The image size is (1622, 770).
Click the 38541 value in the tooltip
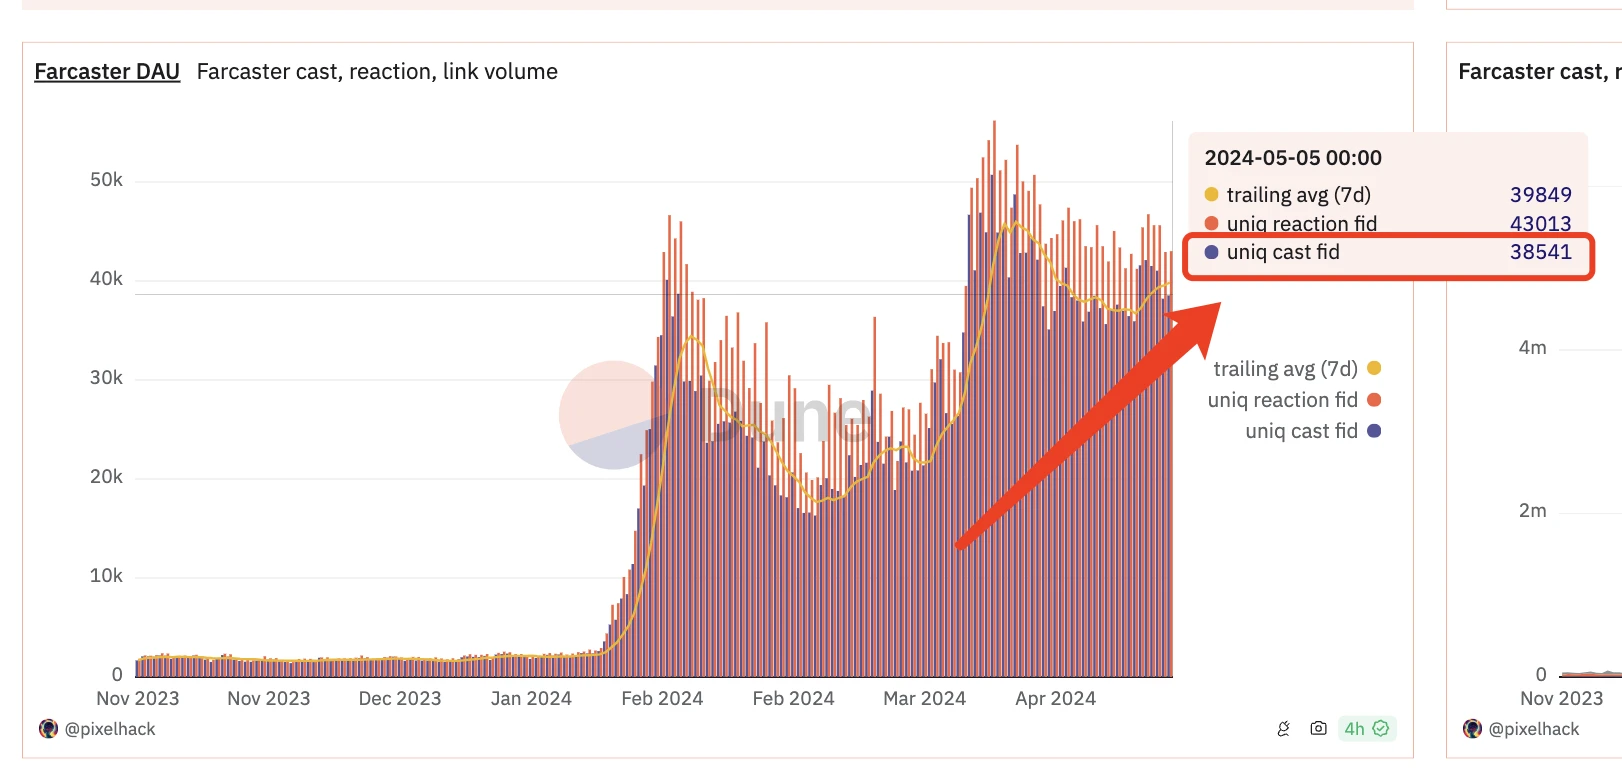coord(1540,252)
